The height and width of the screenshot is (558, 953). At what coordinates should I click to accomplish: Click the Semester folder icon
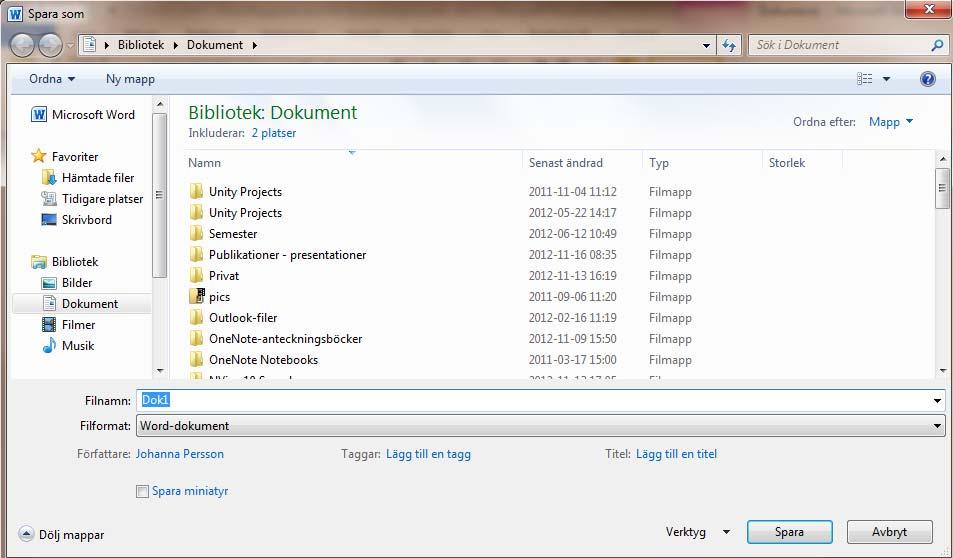point(196,233)
